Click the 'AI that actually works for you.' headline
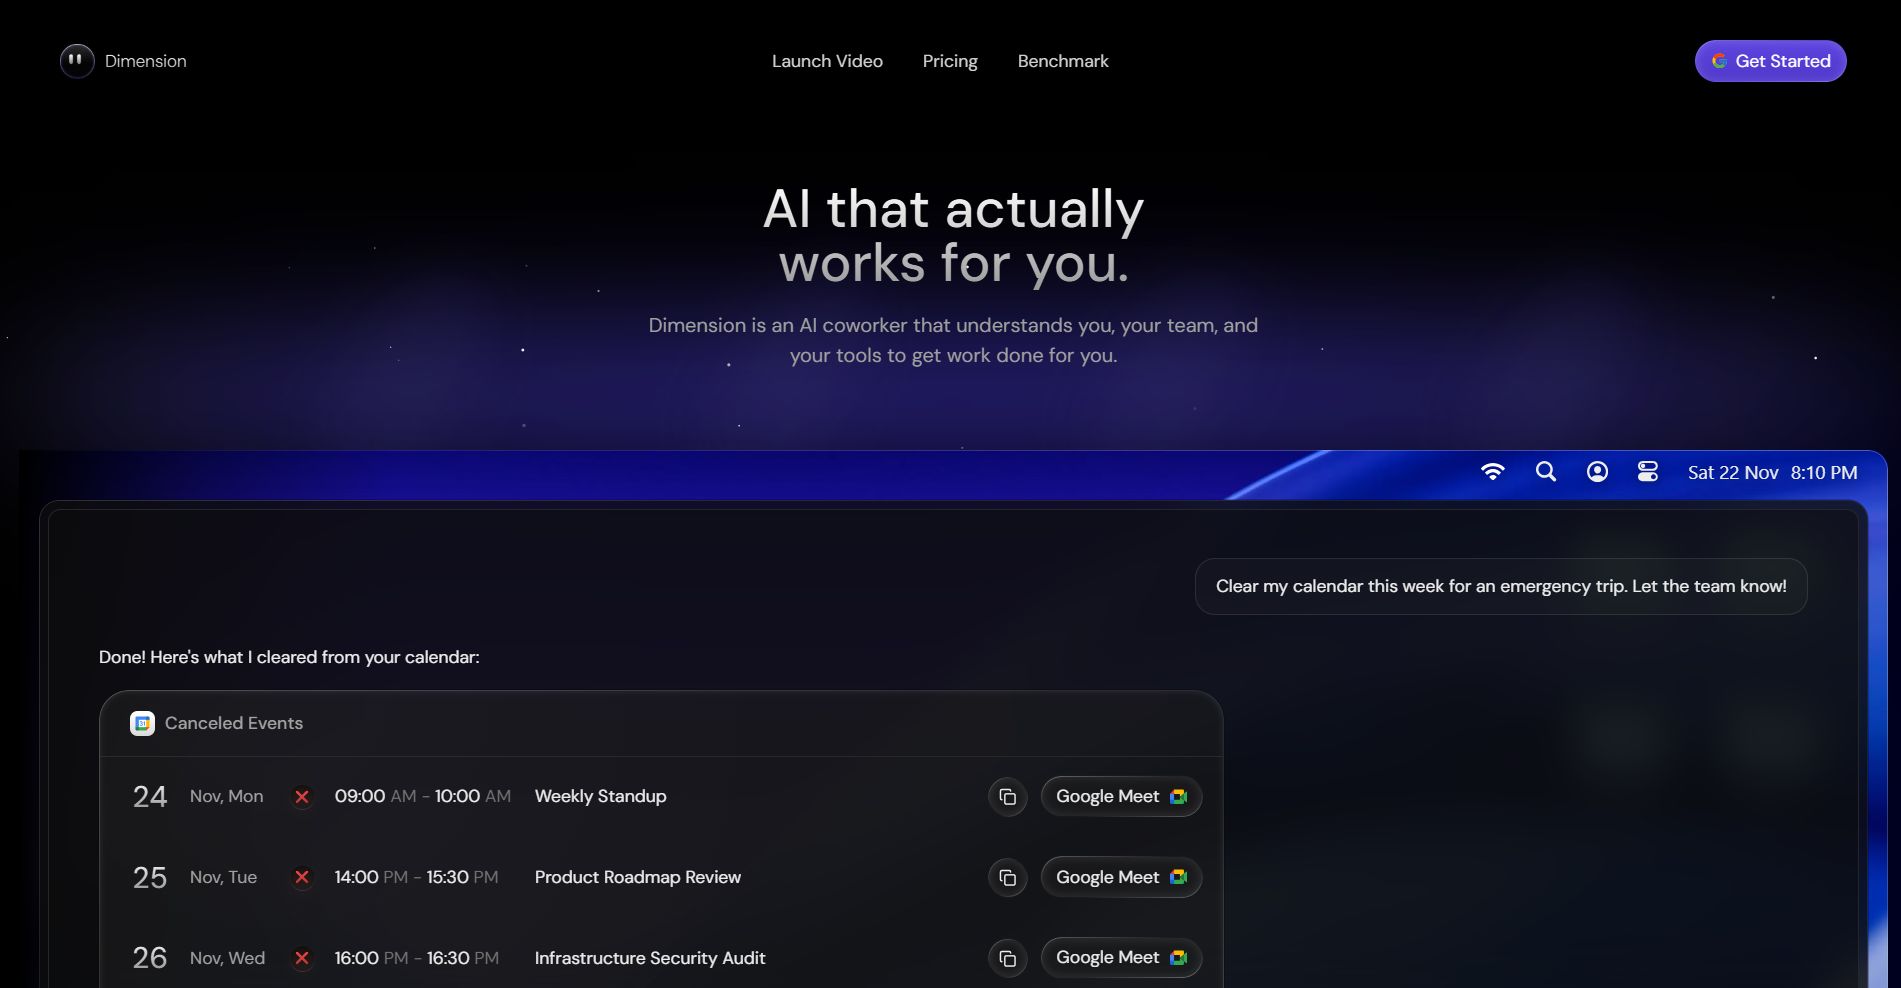Image resolution: width=1901 pixels, height=988 pixels. pos(953,236)
